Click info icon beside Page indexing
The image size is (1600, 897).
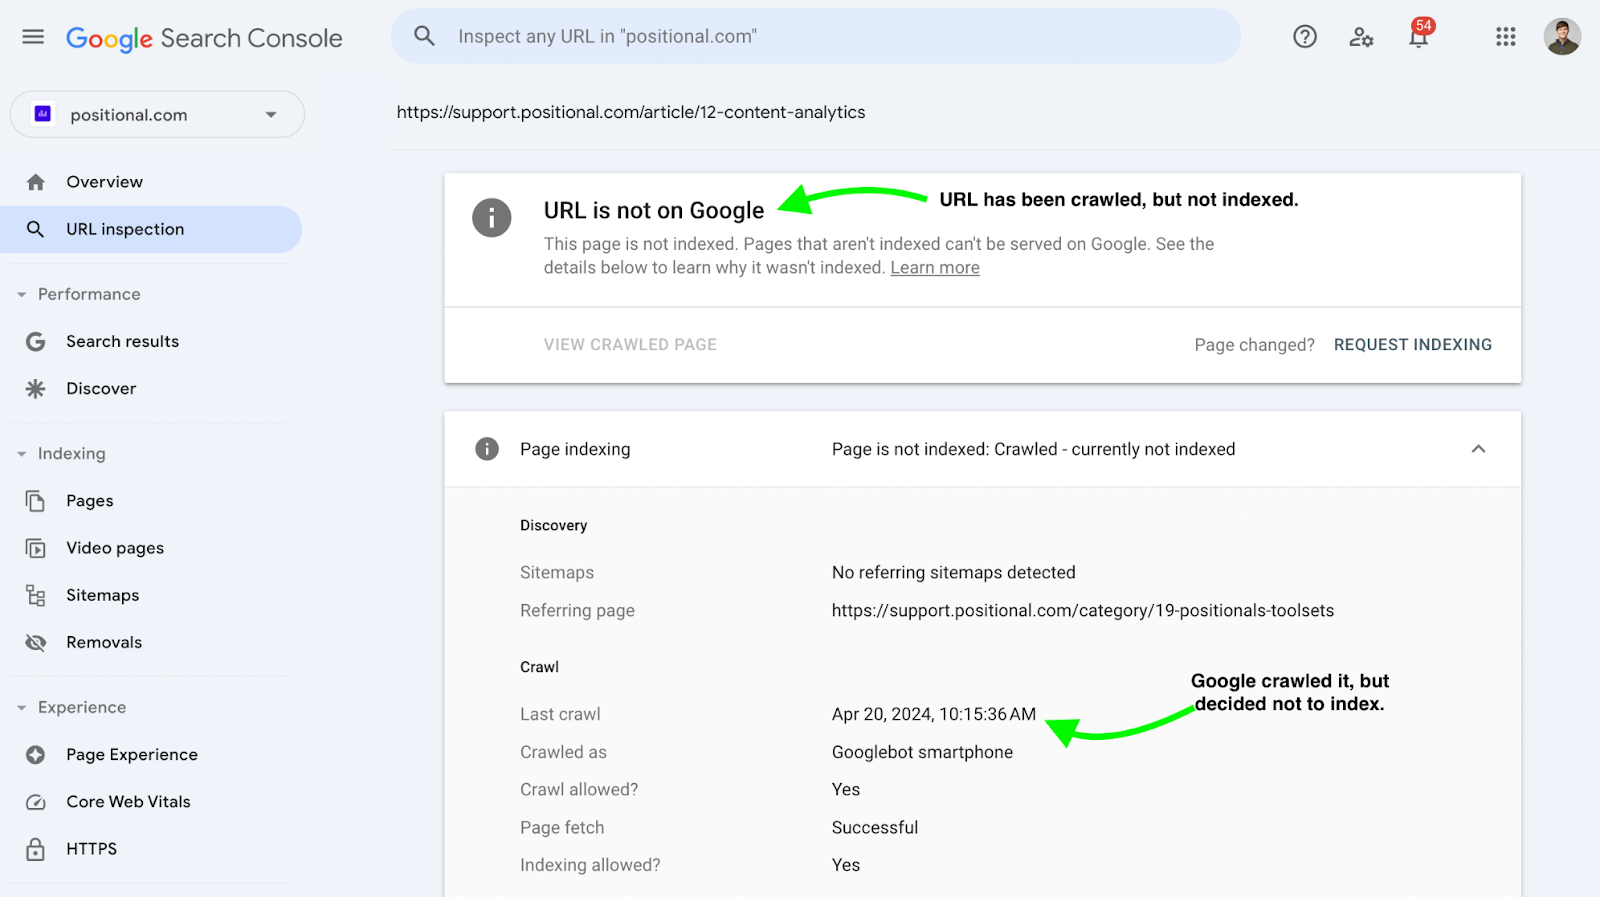click(487, 449)
